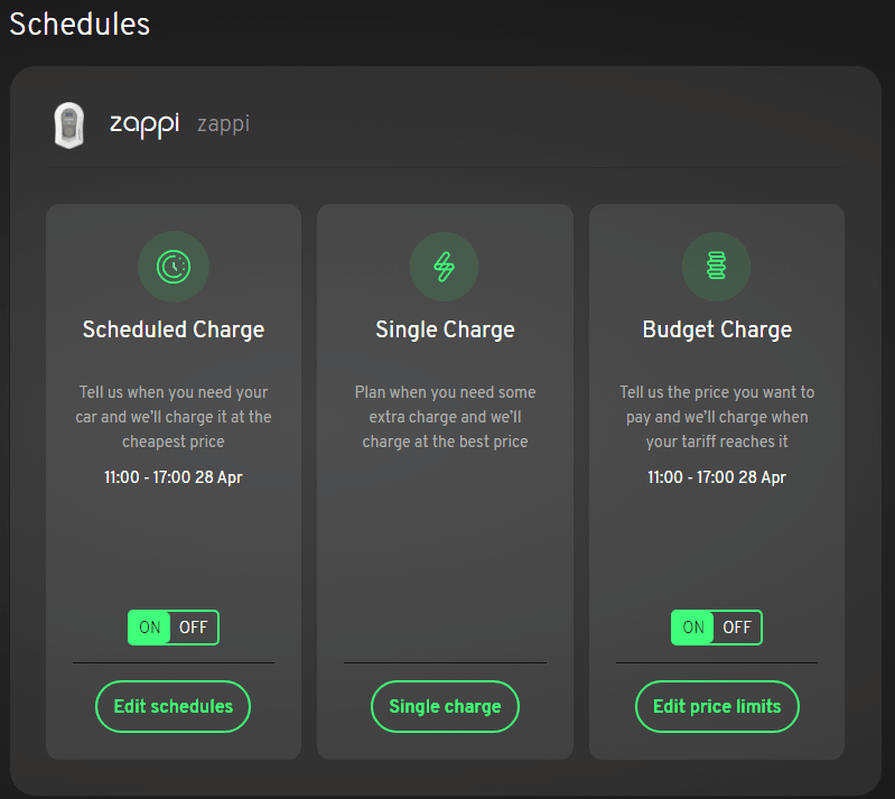Switch Budget Charge to OFF
This screenshot has width=895, height=799.
click(x=737, y=628)
